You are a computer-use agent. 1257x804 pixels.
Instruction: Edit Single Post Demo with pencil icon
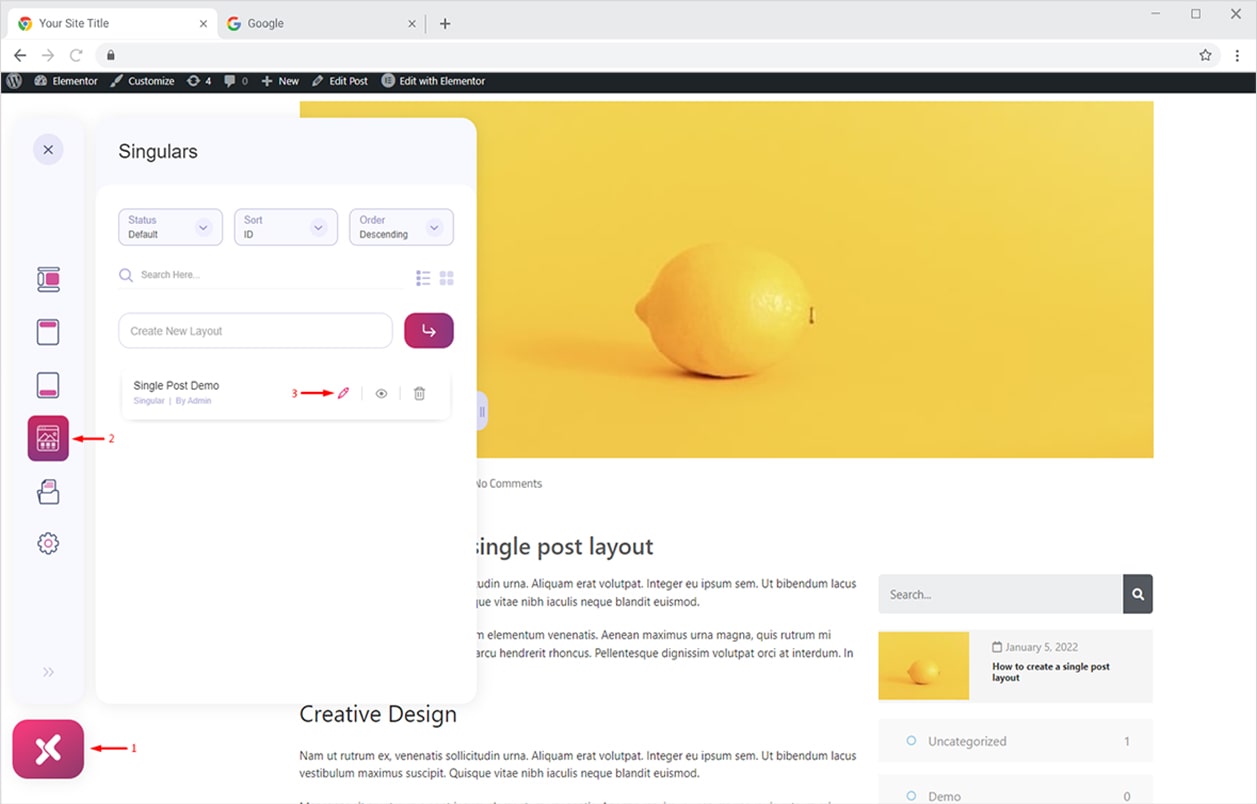pos(343,394)
